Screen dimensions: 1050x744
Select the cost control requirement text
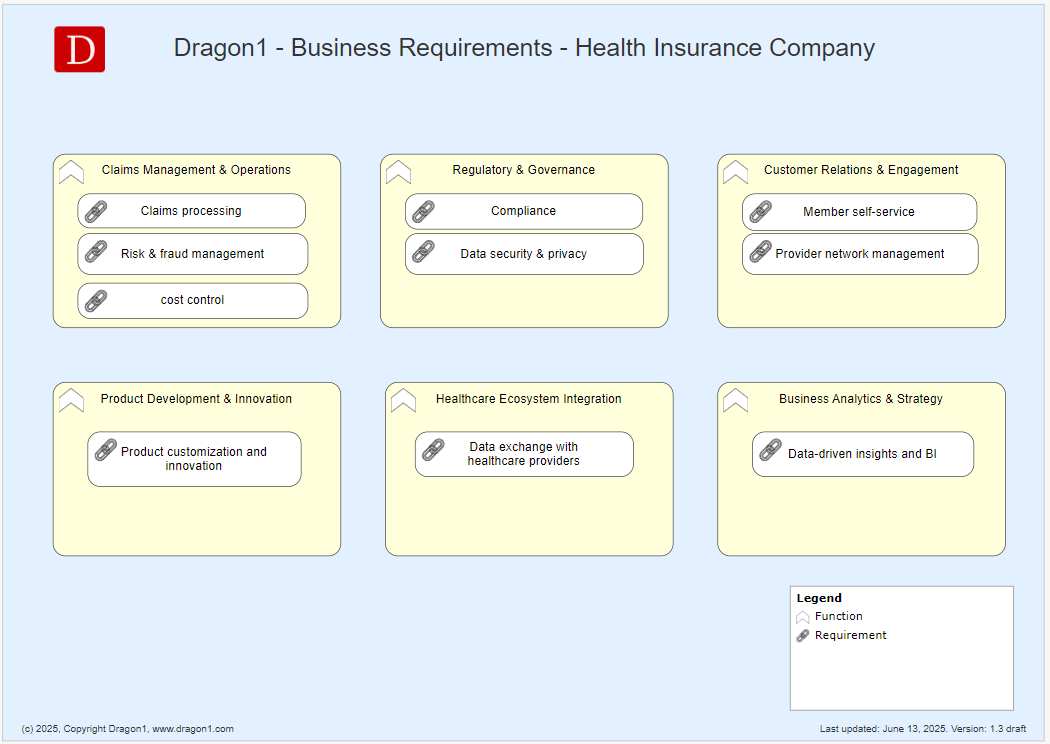(x=192, y=300)
